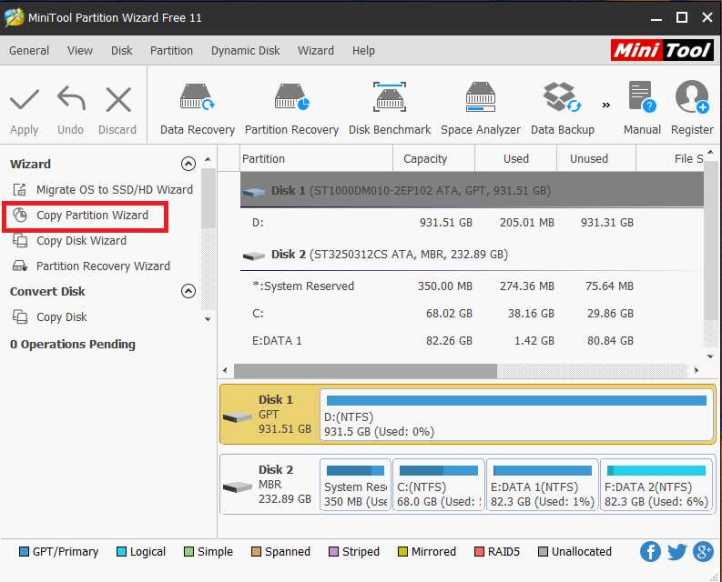Collapse the Convert Disk section
The image size is (722, 582).
[x=188, y=291]
